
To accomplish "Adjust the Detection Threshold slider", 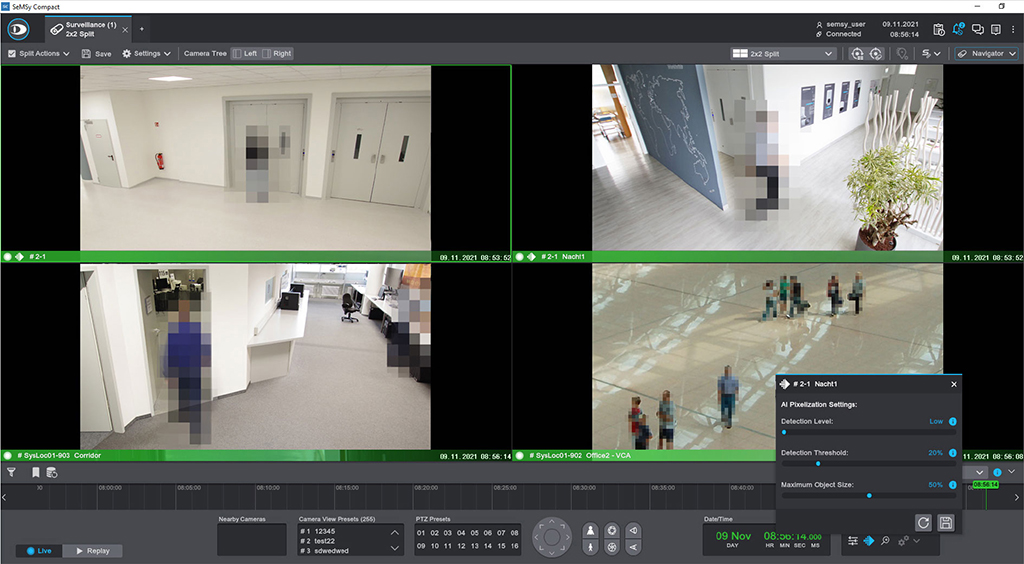I will (818, 463).
